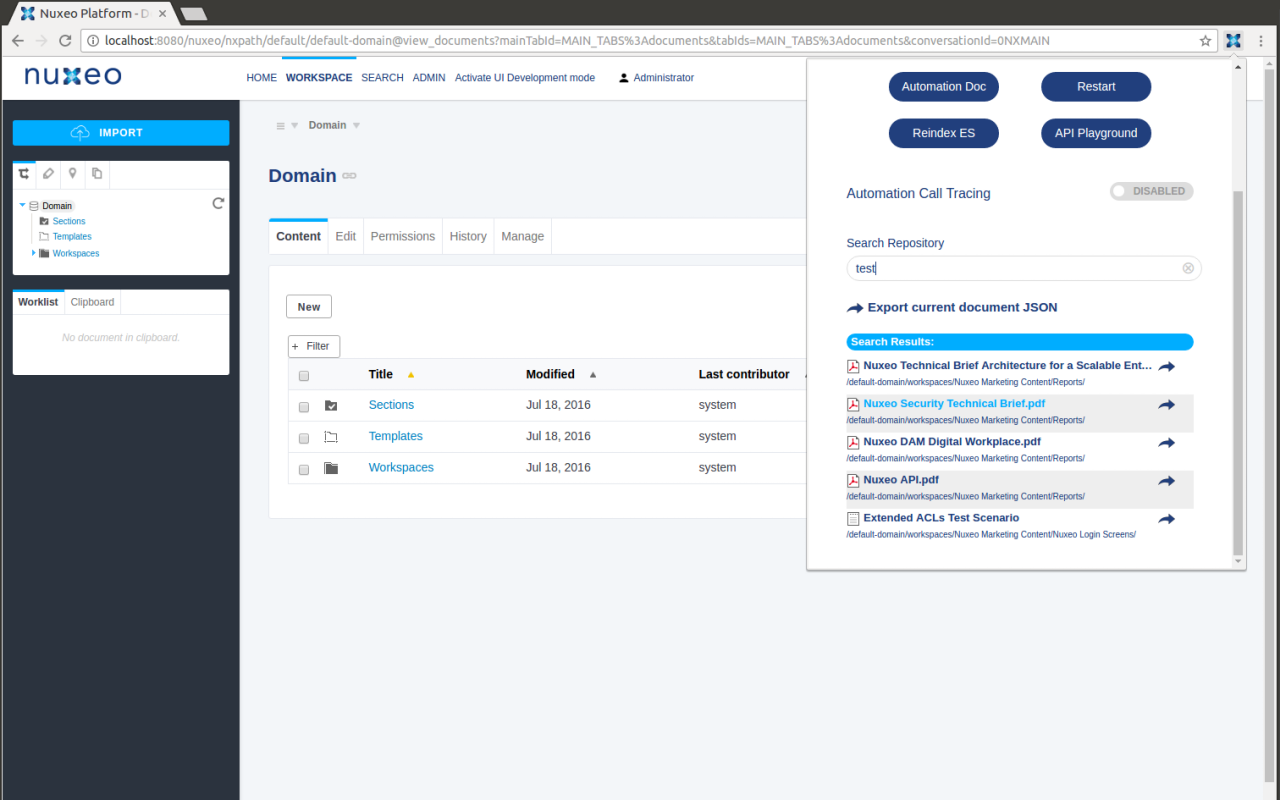Screen dimensions: 1280x800
Task: Refresh the navigation tree
Action: tap(218, 204)
